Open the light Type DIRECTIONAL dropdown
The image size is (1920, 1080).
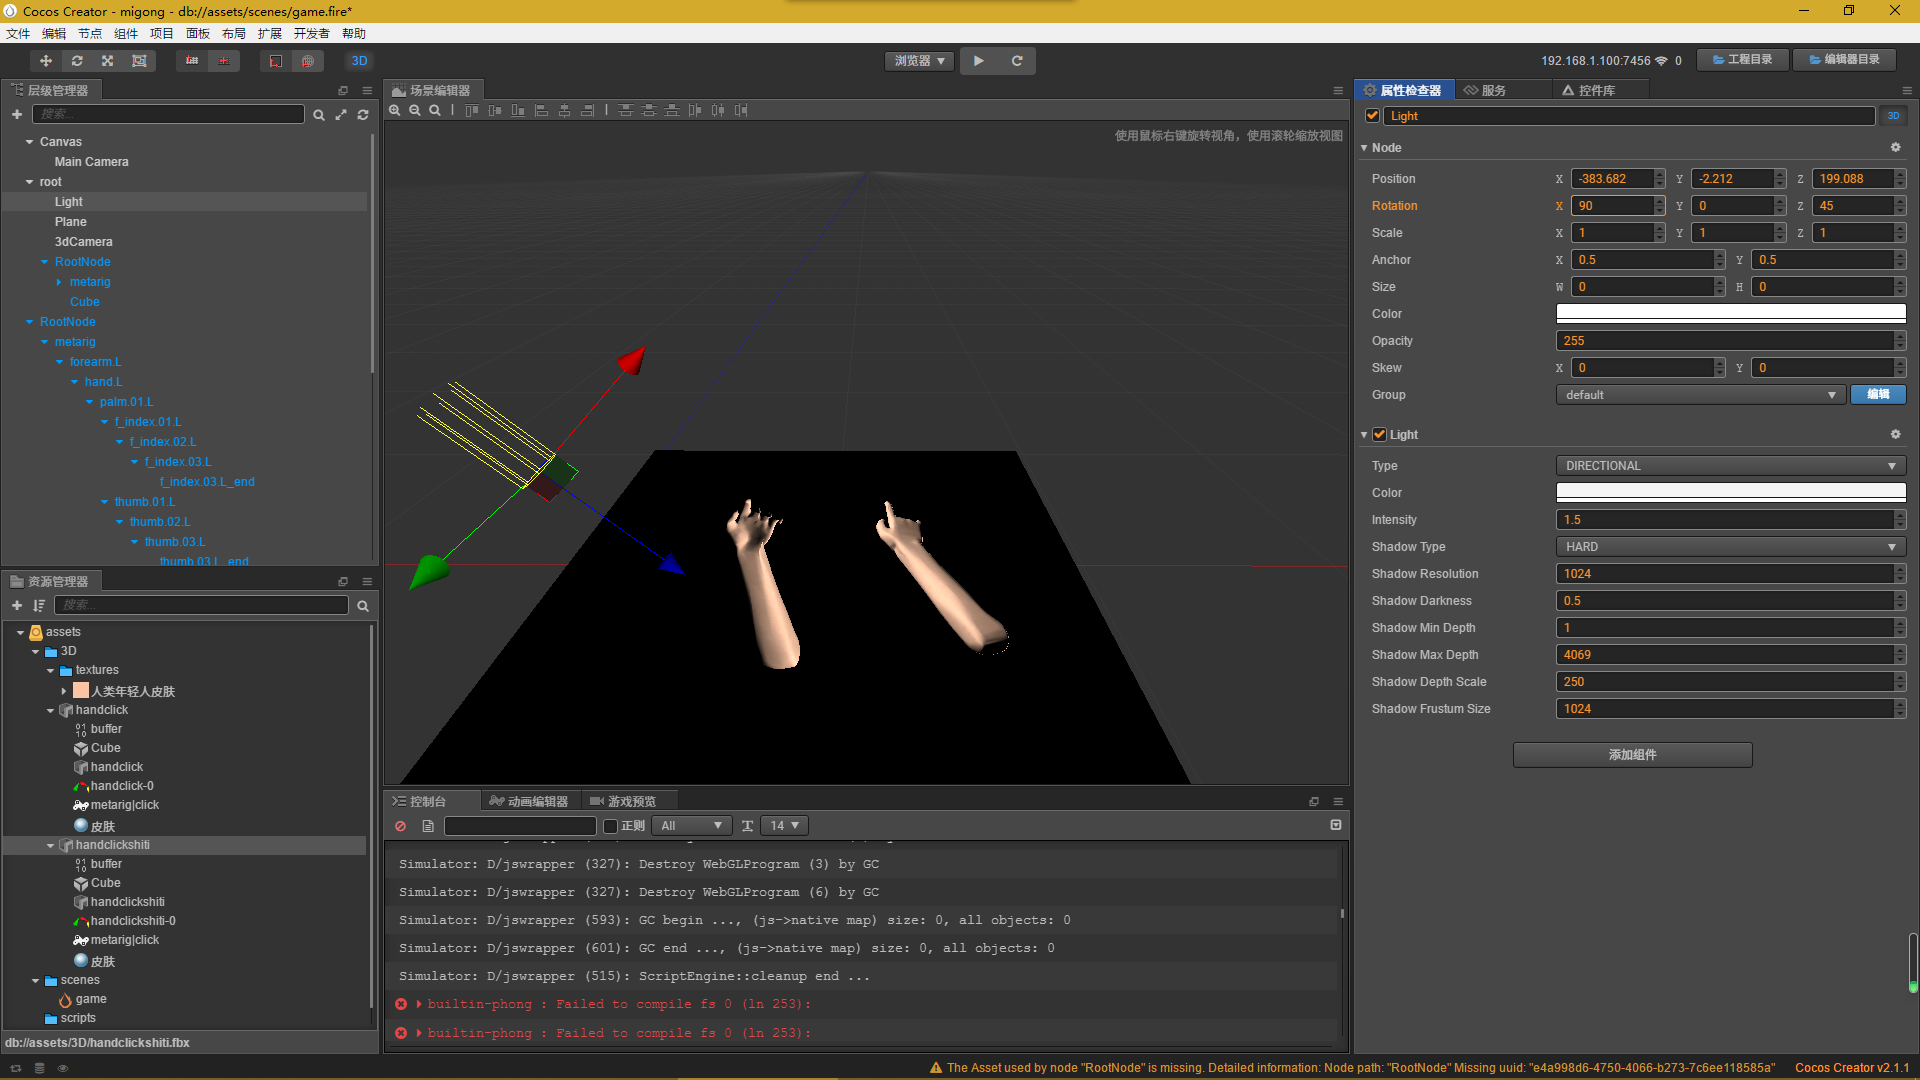coord(1730,466)
